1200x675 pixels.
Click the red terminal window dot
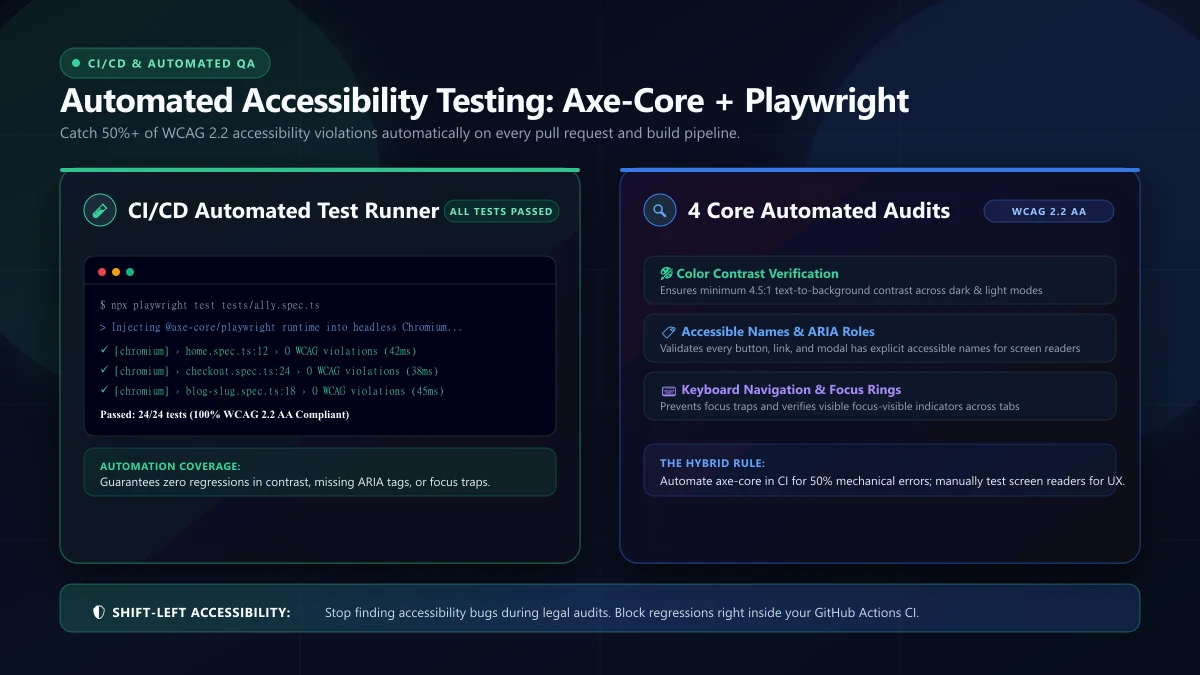click(x=102, y=272)
